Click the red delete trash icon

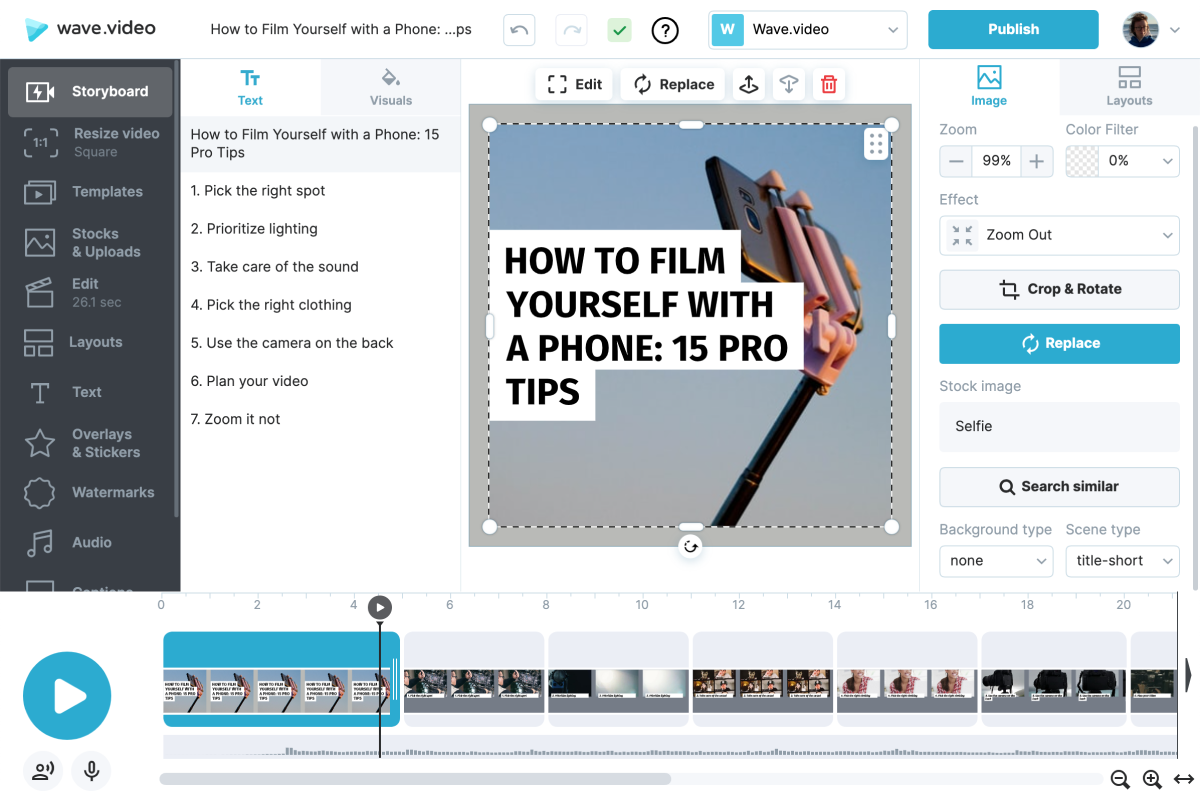tap(829, 84)
